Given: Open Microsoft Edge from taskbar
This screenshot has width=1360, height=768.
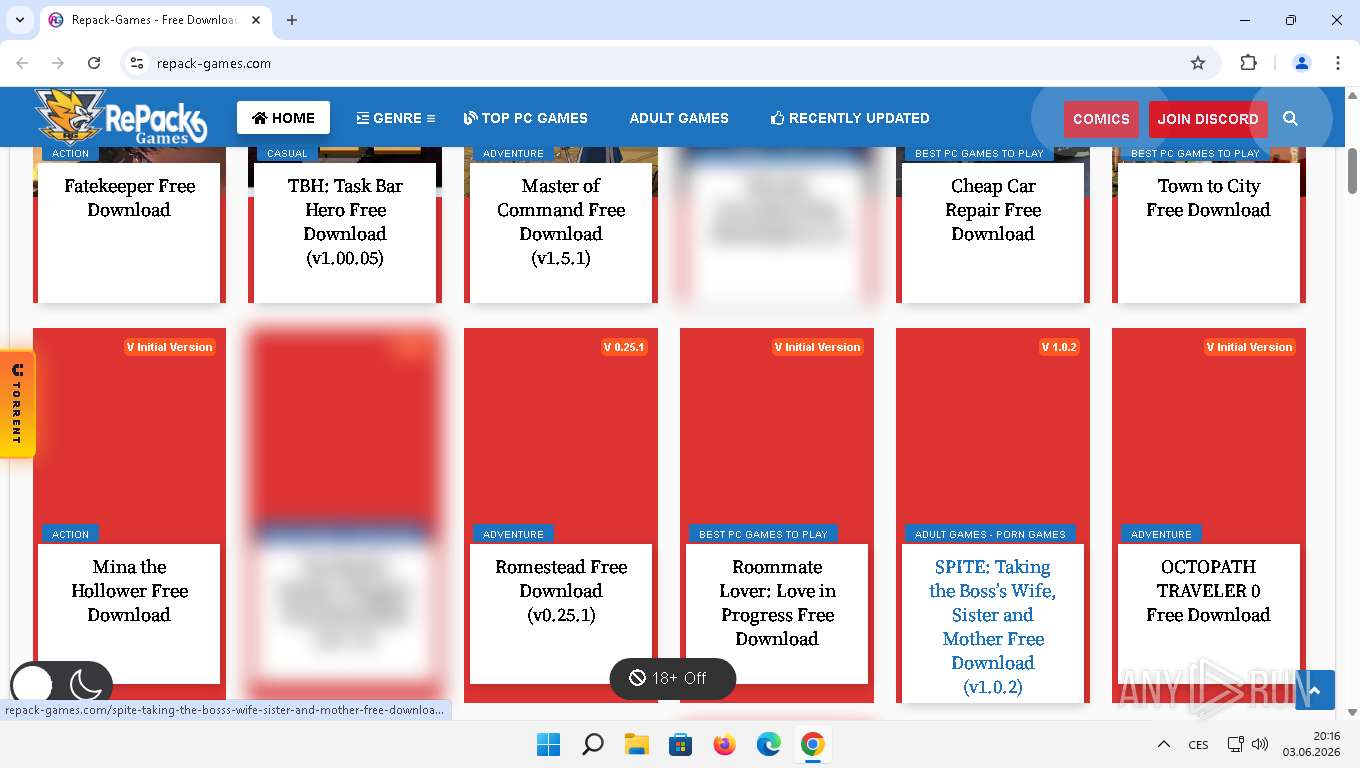Looking at the screenshot, I should (x=769, y=744).
